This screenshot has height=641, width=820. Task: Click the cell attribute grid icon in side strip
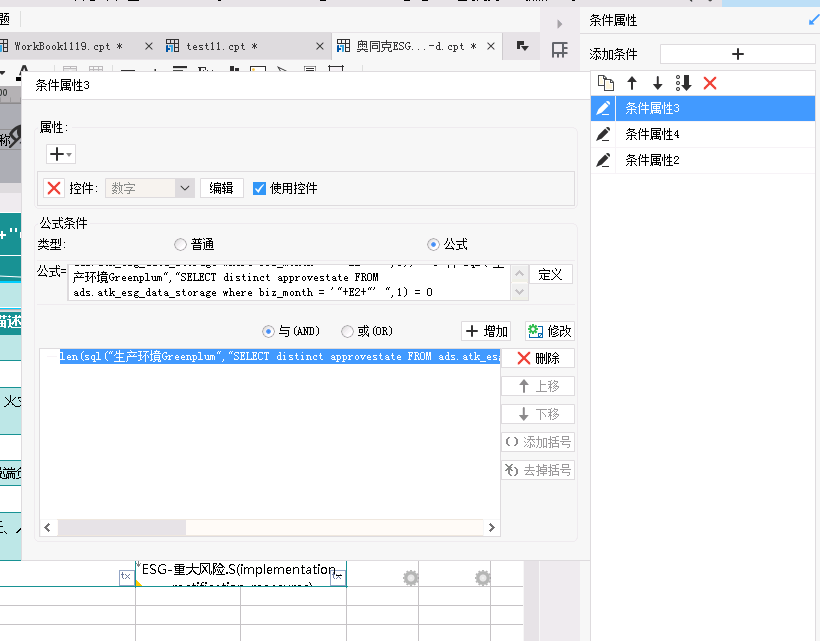tap(560, 50)
